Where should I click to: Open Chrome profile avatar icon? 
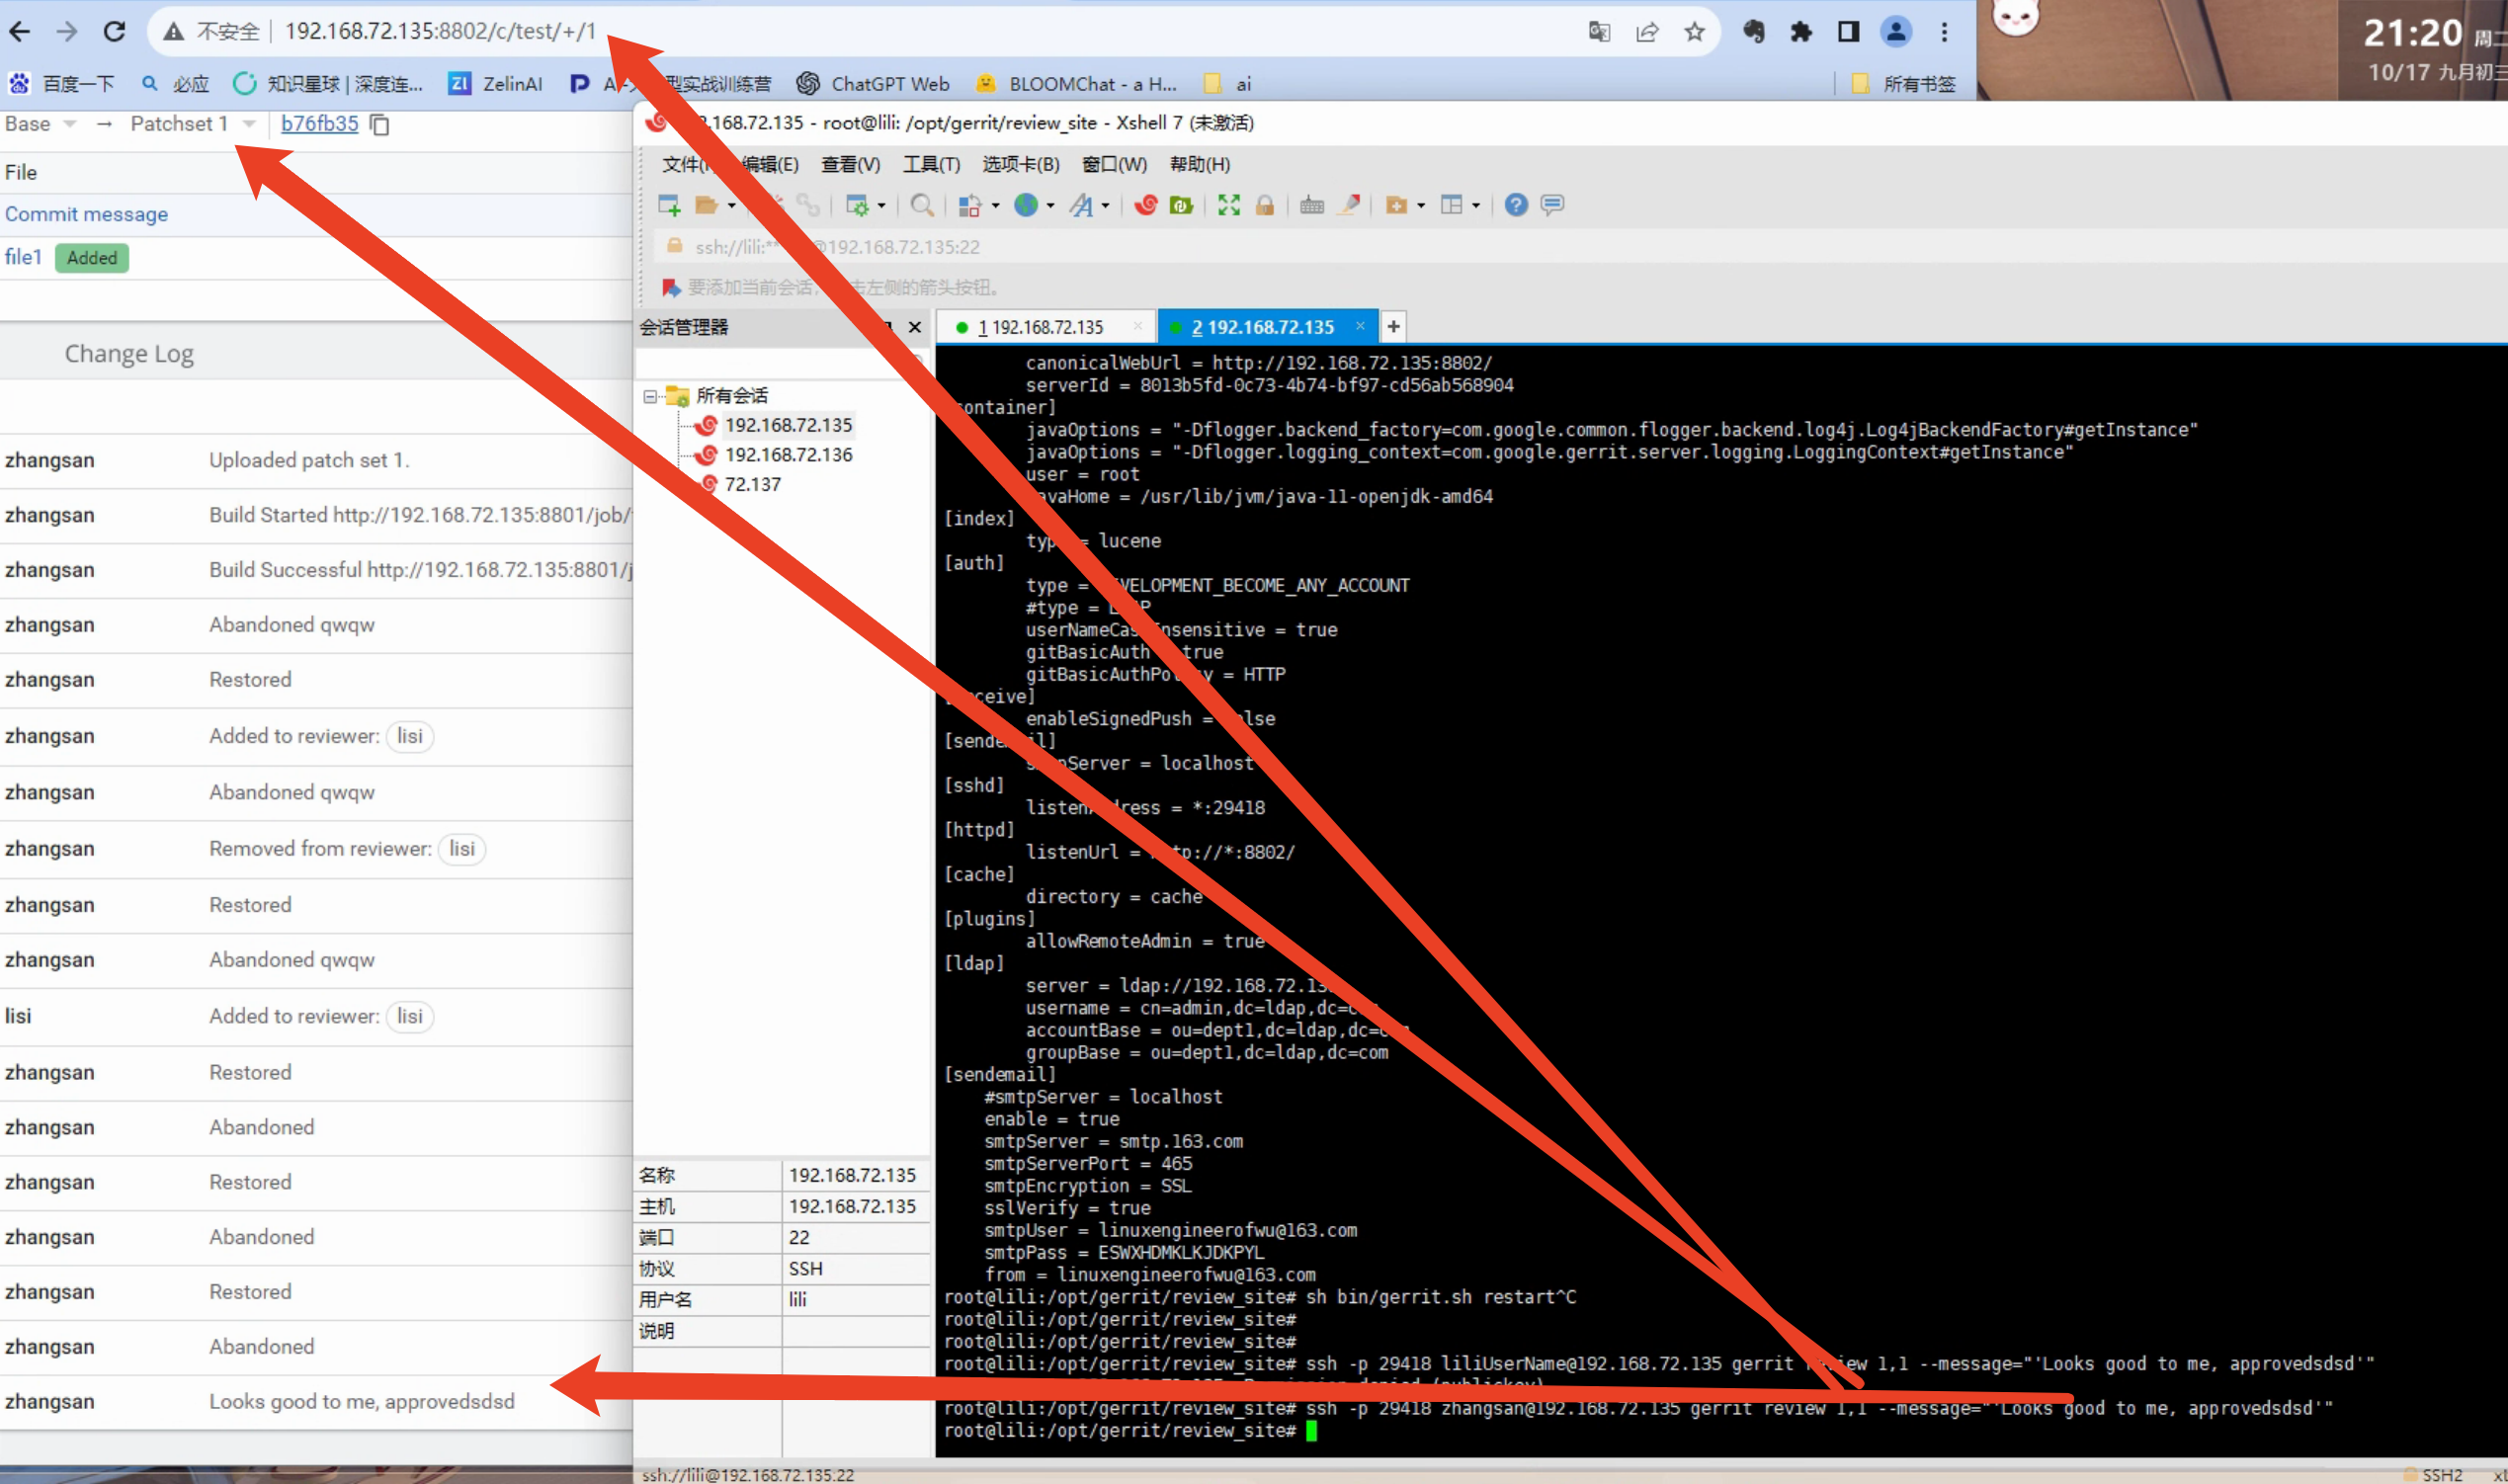pyautogui.click(x=1896, y=32)
